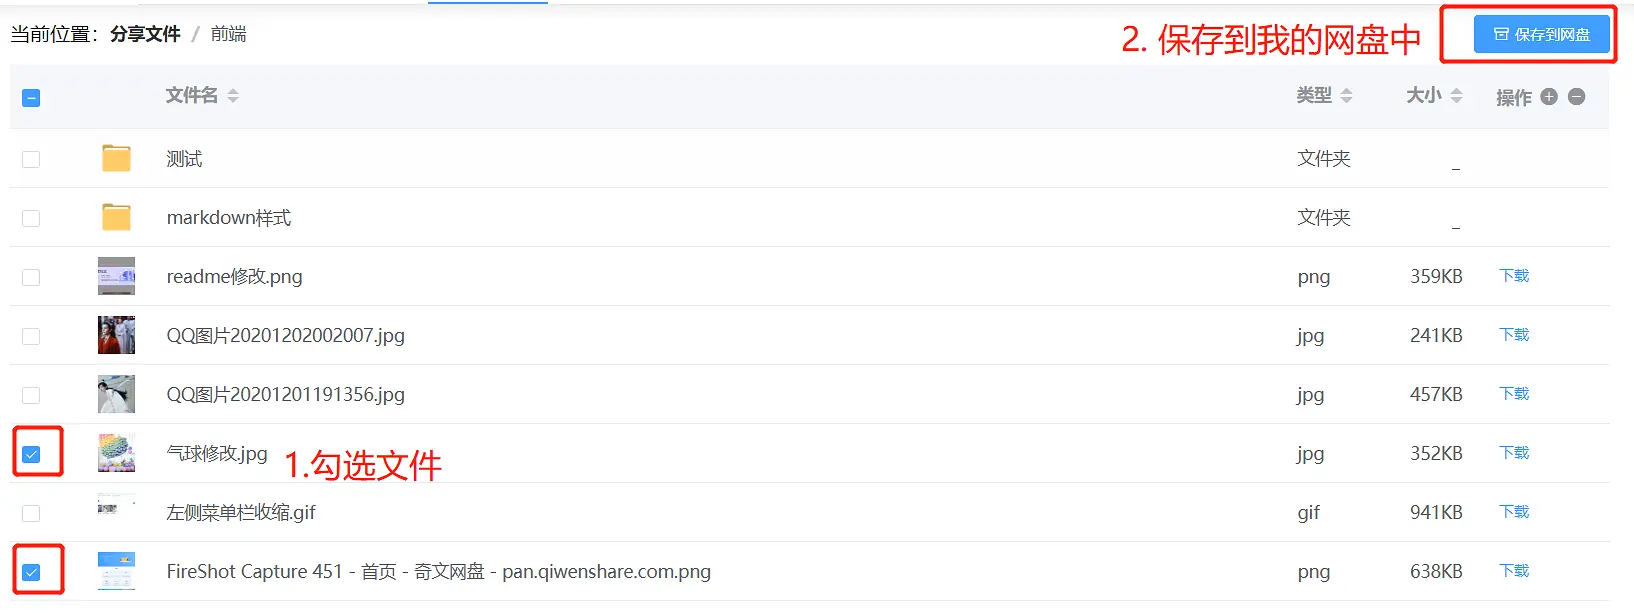Preview the 气球修改.jpg thumbnail
This screenshot has height=613, width=1634.
tap(116, 453)
